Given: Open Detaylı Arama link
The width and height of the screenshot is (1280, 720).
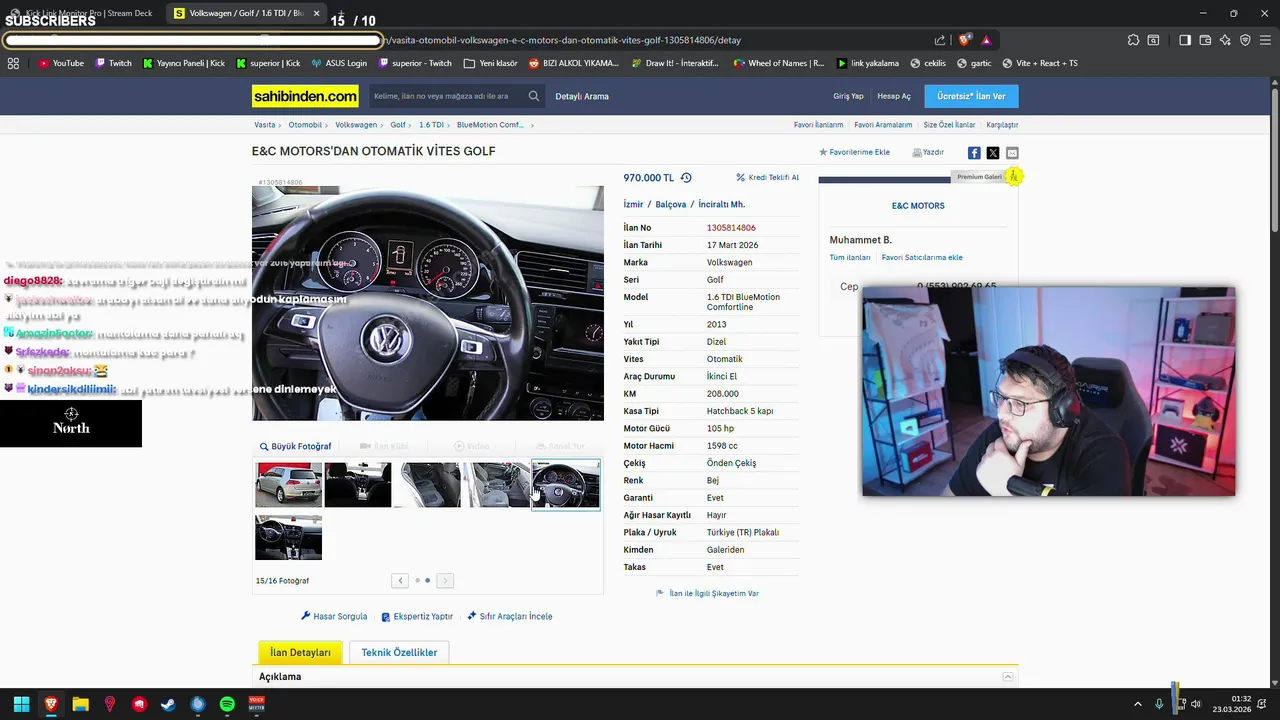Looking at the screenshot, I should coord(582,96).
